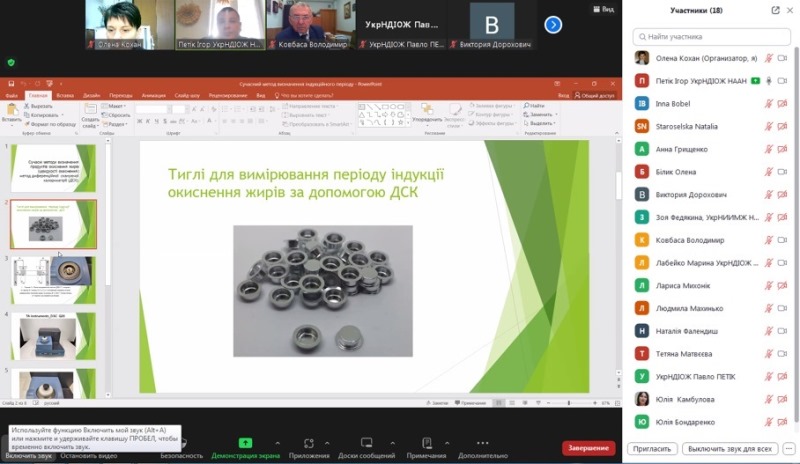Open Выделить select dropdown
This screenshot has width=800, height=464.
540,123
